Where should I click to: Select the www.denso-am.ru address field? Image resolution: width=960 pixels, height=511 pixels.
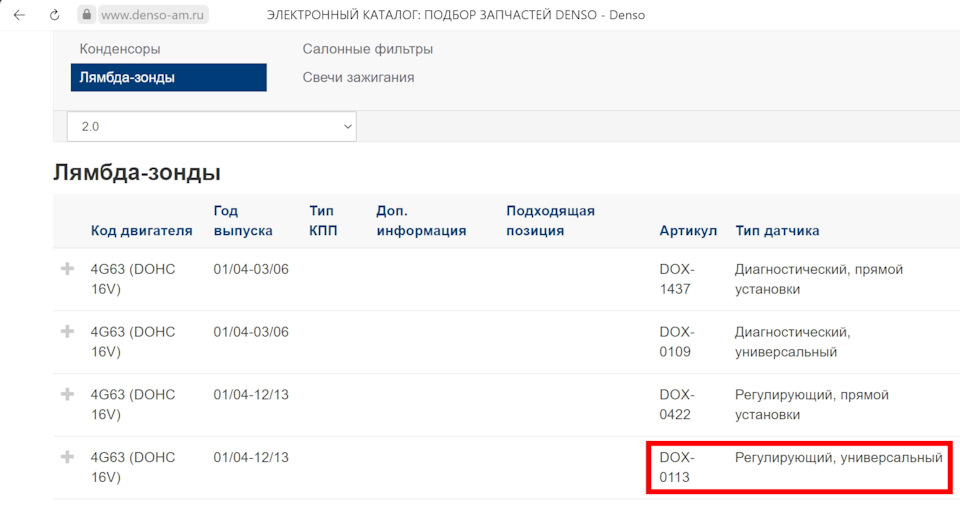click(152, 15)
